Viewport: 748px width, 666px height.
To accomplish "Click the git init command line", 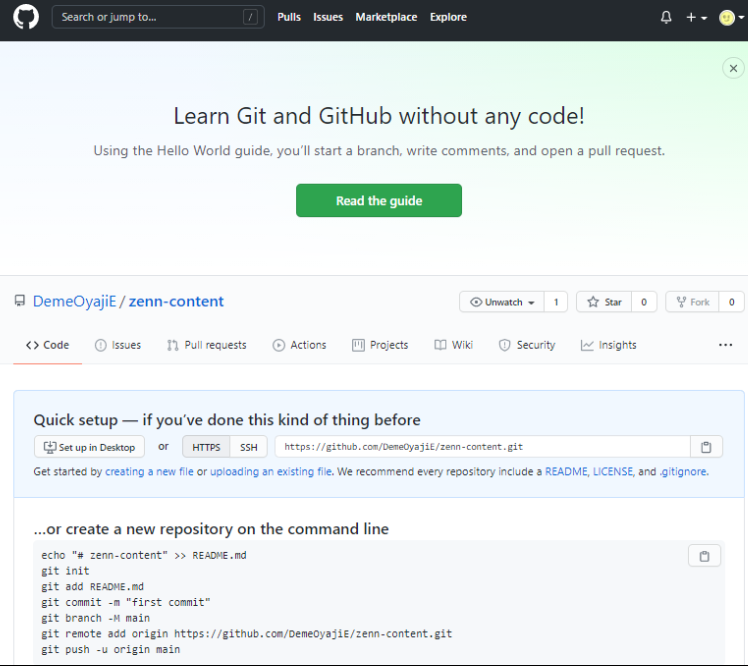I will (x=65, y=571).
